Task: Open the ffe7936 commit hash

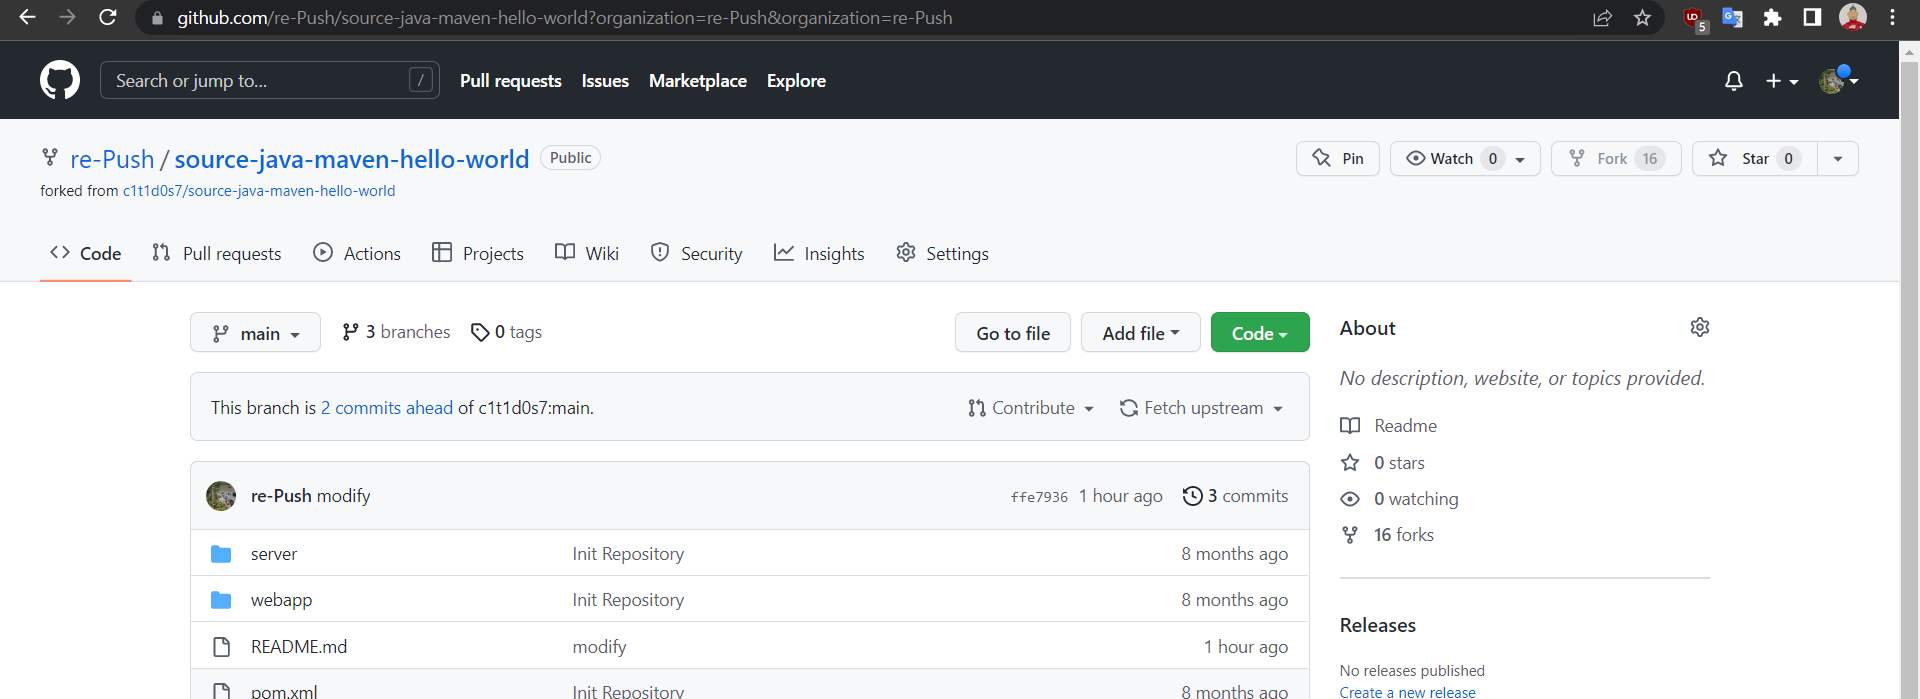Action: [x=1039, y=497]
